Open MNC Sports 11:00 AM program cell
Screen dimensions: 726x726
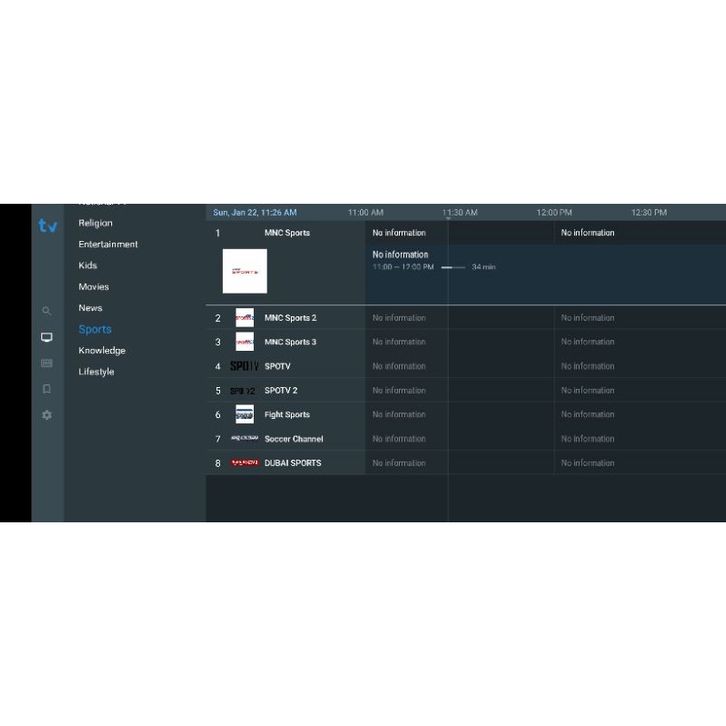click(459, 233)
